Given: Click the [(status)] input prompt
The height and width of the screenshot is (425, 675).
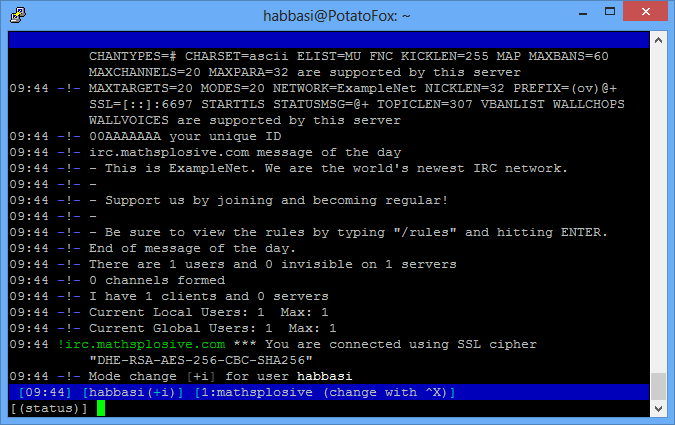Looking at the screenshot, I should tap(49, 408).
